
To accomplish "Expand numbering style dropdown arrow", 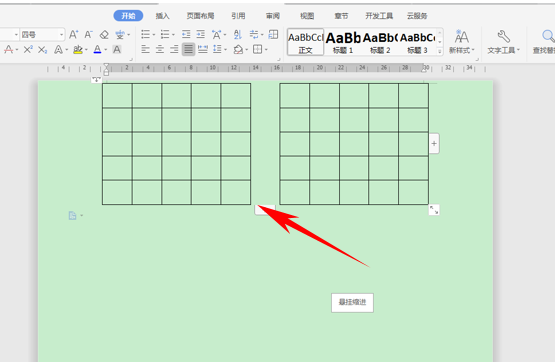I will click(173, 35).
